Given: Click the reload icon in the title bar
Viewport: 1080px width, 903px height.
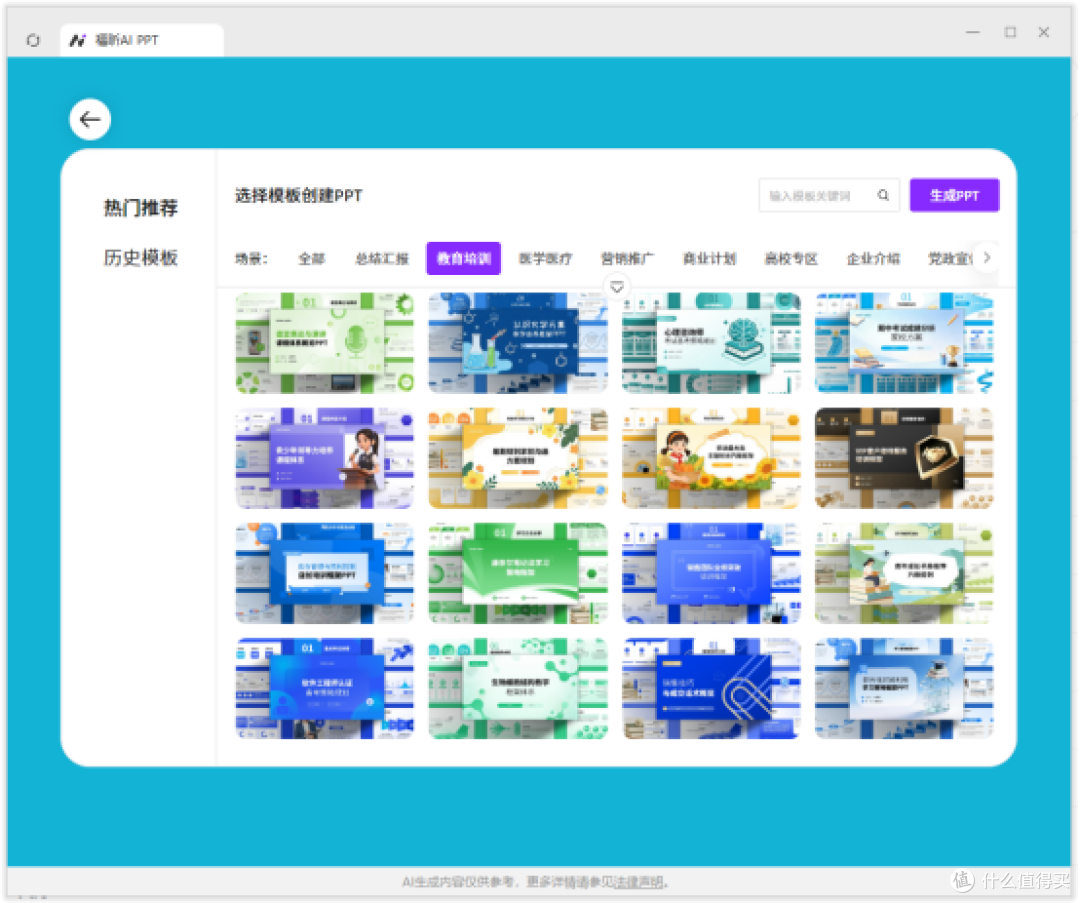Looking at the screenshot, I should pos(33,41).
